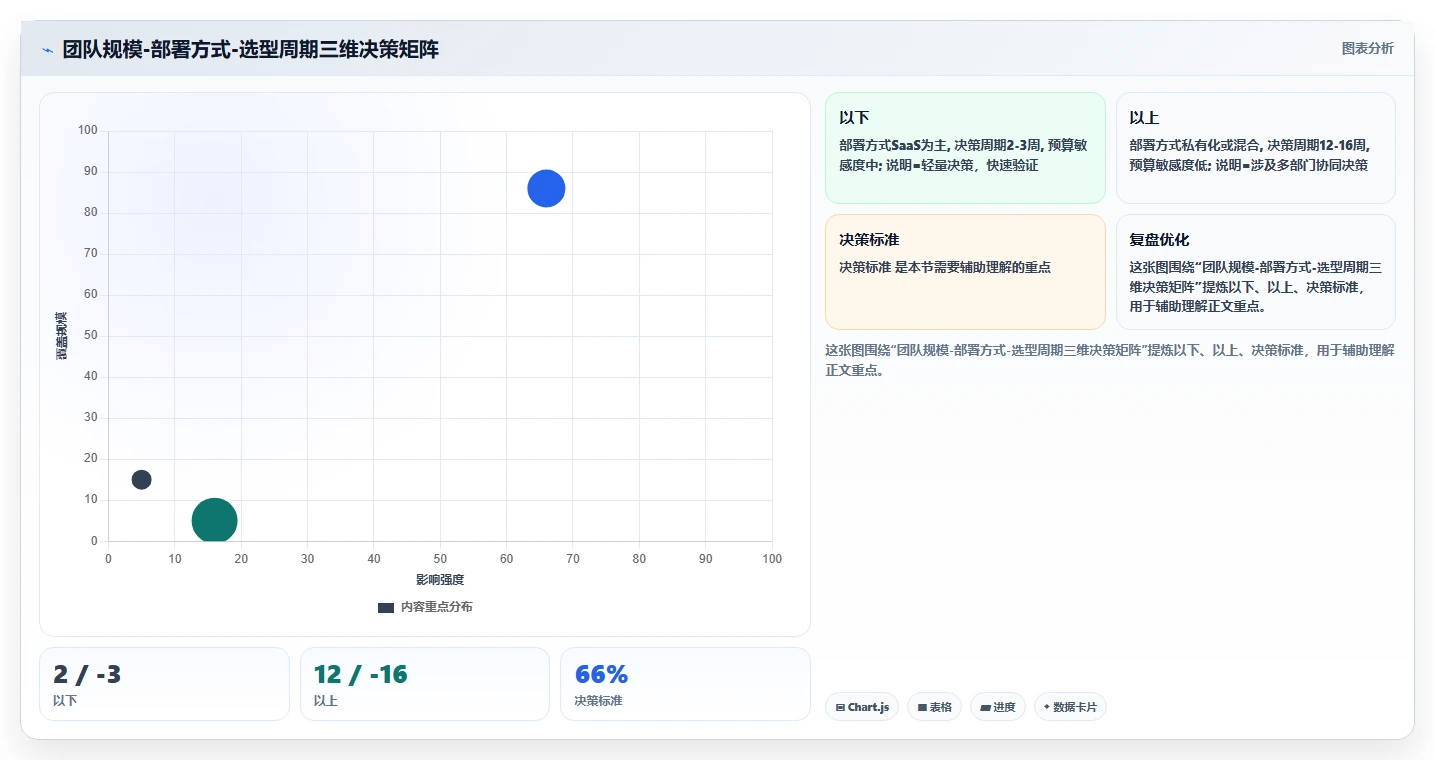The width and height of the screenshot is (1435, 760).
Task: Click the icon in the 进度 tag
Action: click(x=985, y=707)
